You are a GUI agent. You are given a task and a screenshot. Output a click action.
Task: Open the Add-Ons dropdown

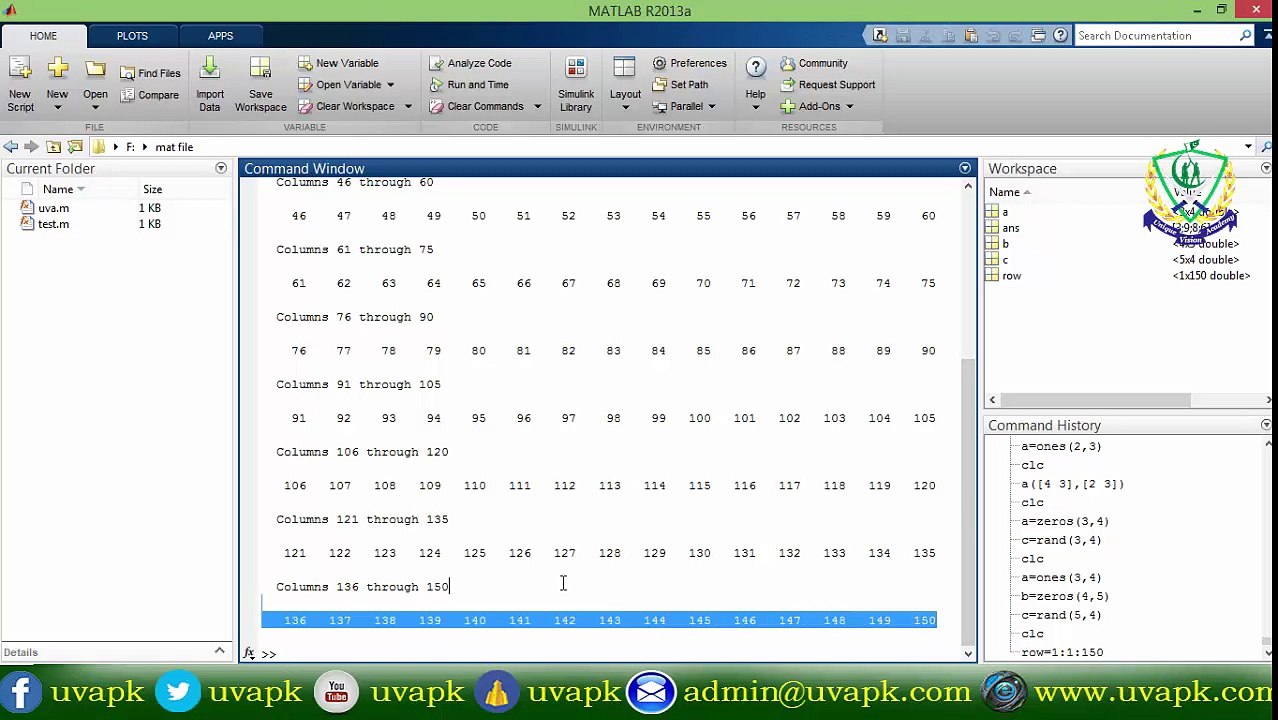click(x=849, y=107)
